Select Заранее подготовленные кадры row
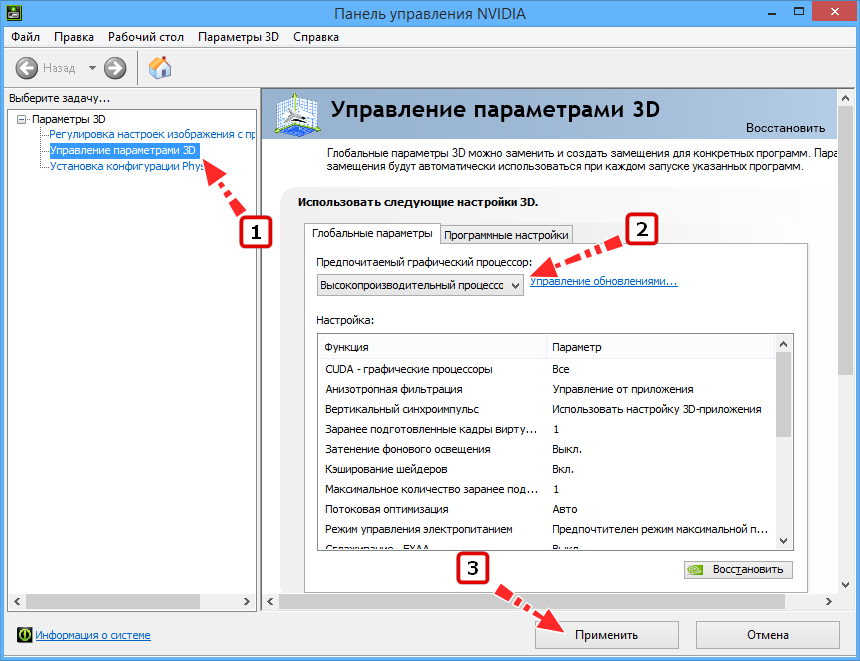Image resolution: width=860 pixels, height=661 pixels. click(x=546, y=429)
